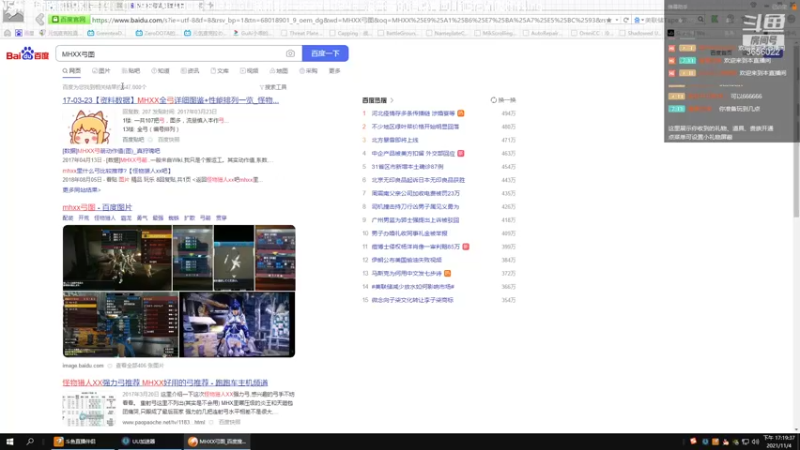Click the 更多同站结果 link
This screenshot has width=800, height=450.
point(81,190)
